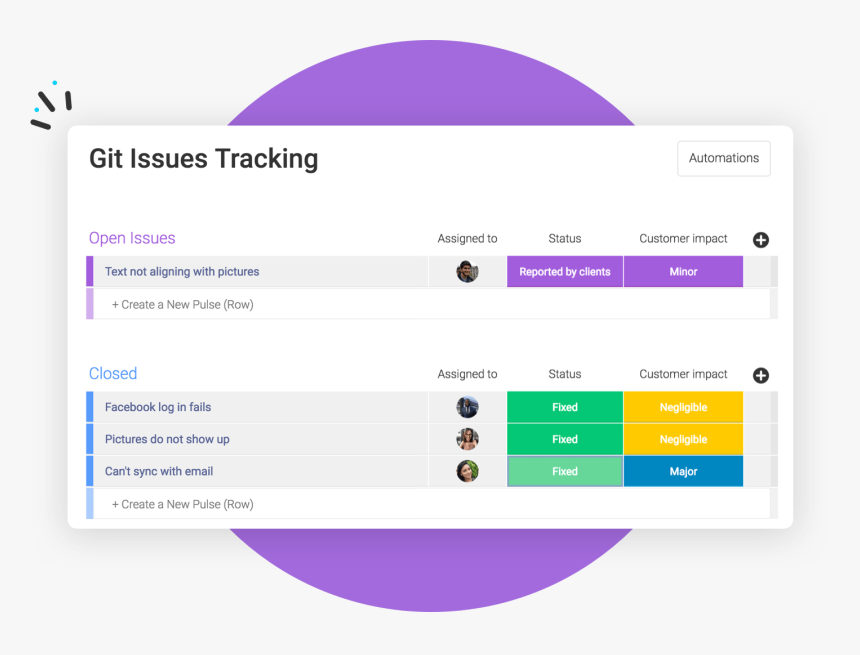Collapse the Closed group
The width and height of the screenshot is (860, 655).
tap(112, 373)
